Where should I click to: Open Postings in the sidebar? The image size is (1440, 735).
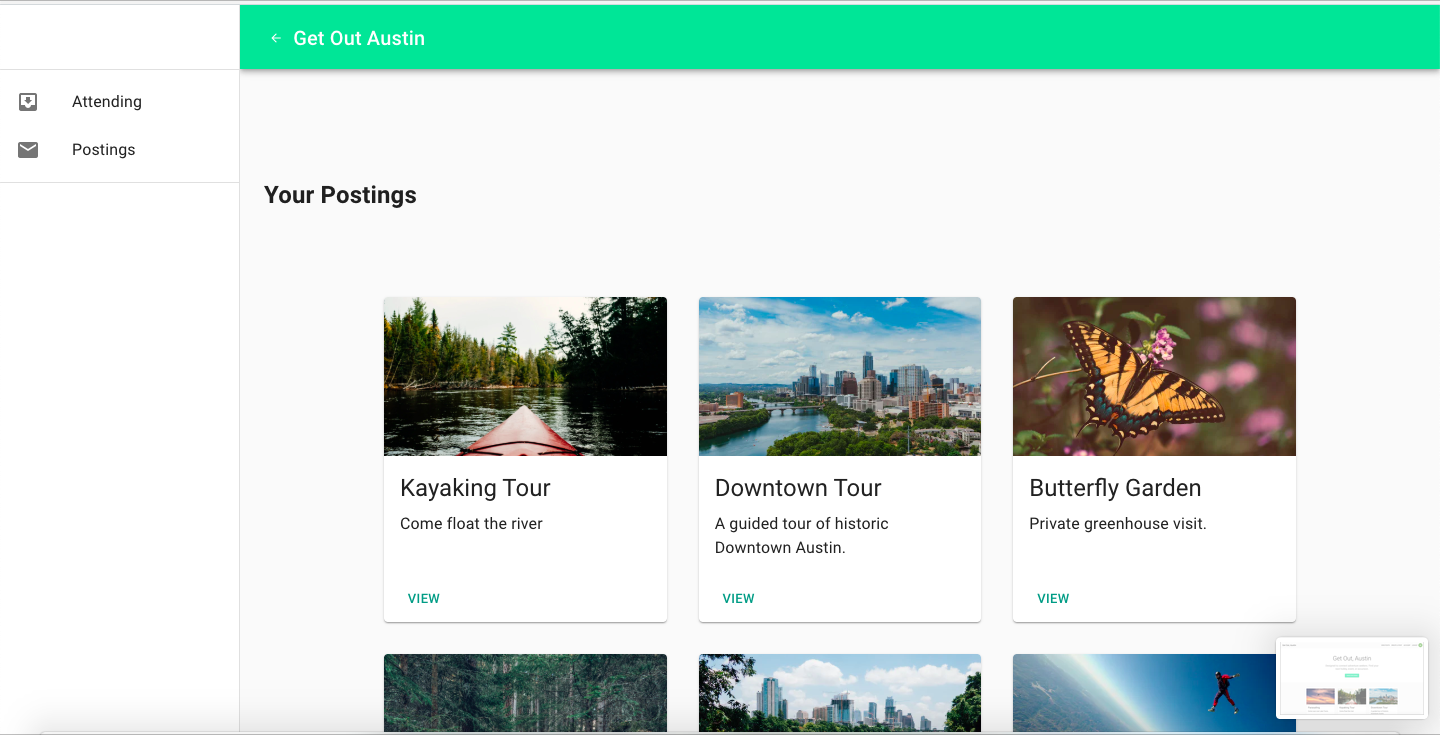pos(103,150)
